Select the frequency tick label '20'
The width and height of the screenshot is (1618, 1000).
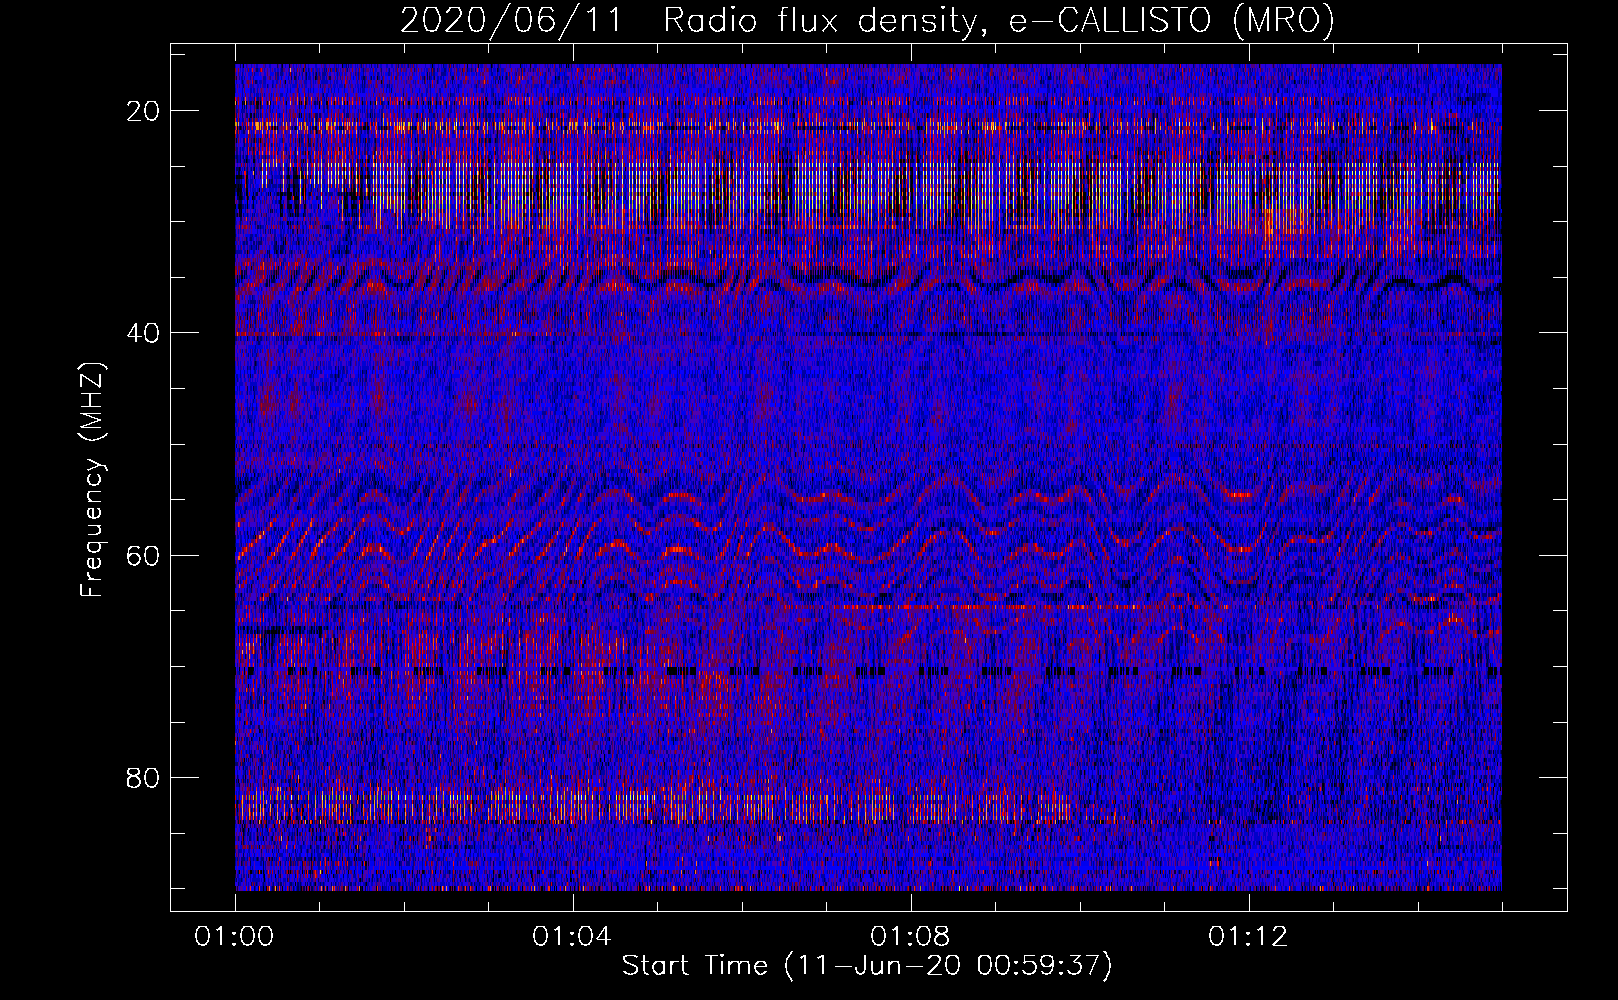(x=144, y=111)
